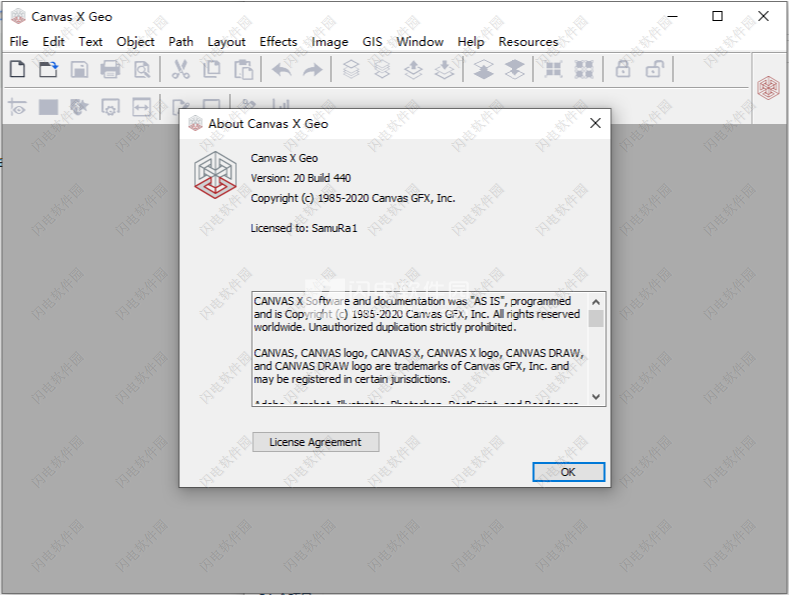Viewport: 789px width, 596px height.
Task: Click the closed padlock Lock icon
Action: click(x=623, y=69)
